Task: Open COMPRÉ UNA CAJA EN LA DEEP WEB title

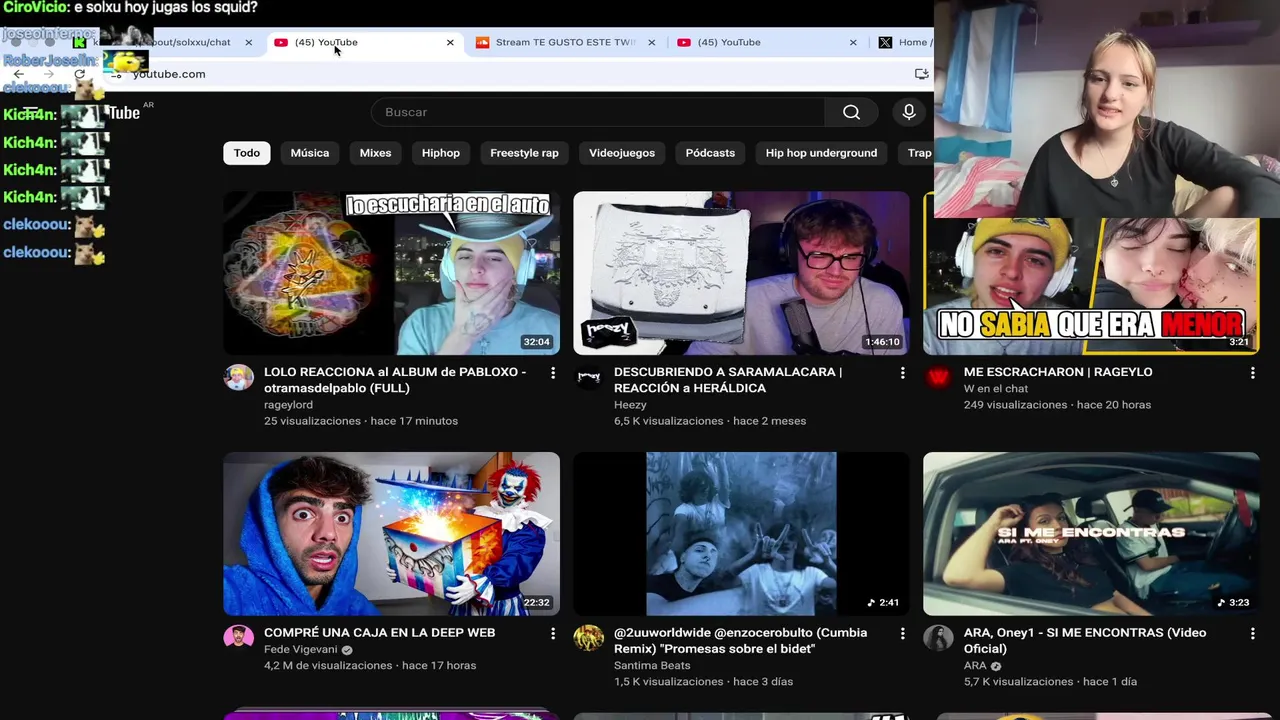Action: (x=379, y=633)
